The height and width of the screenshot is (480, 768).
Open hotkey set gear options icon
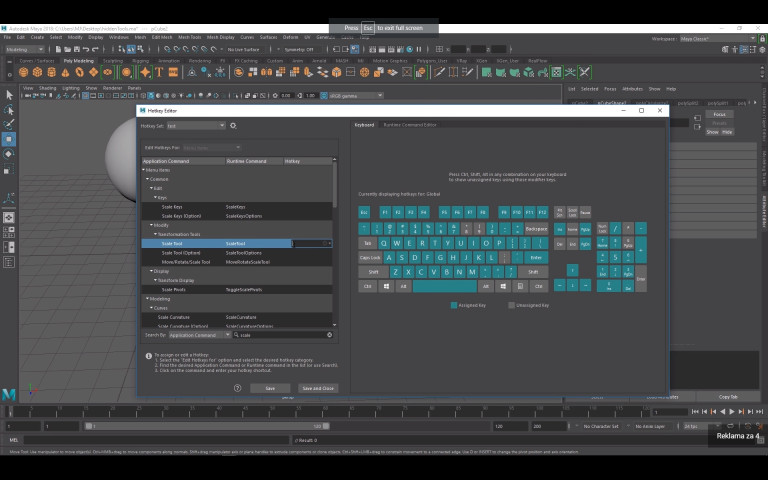(x=233, y=126)
